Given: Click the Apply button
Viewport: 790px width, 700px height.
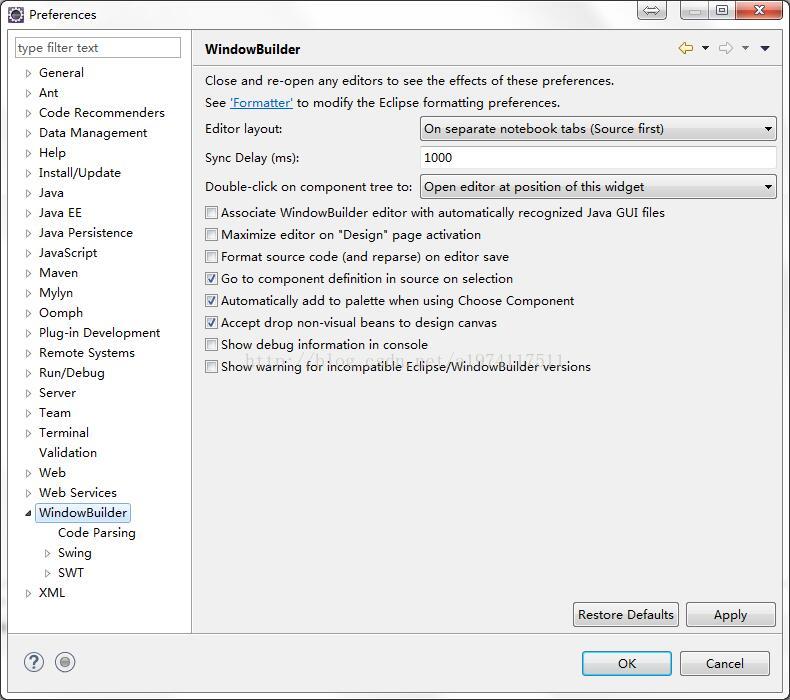Looking at the screenshot, I should (x=731, y=614).
